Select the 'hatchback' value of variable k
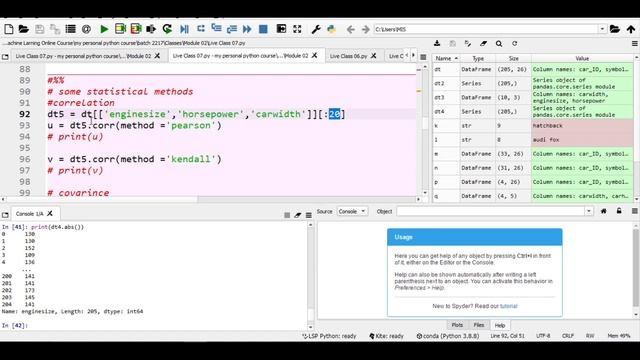640x360 pixels. (x=582, y=126)
